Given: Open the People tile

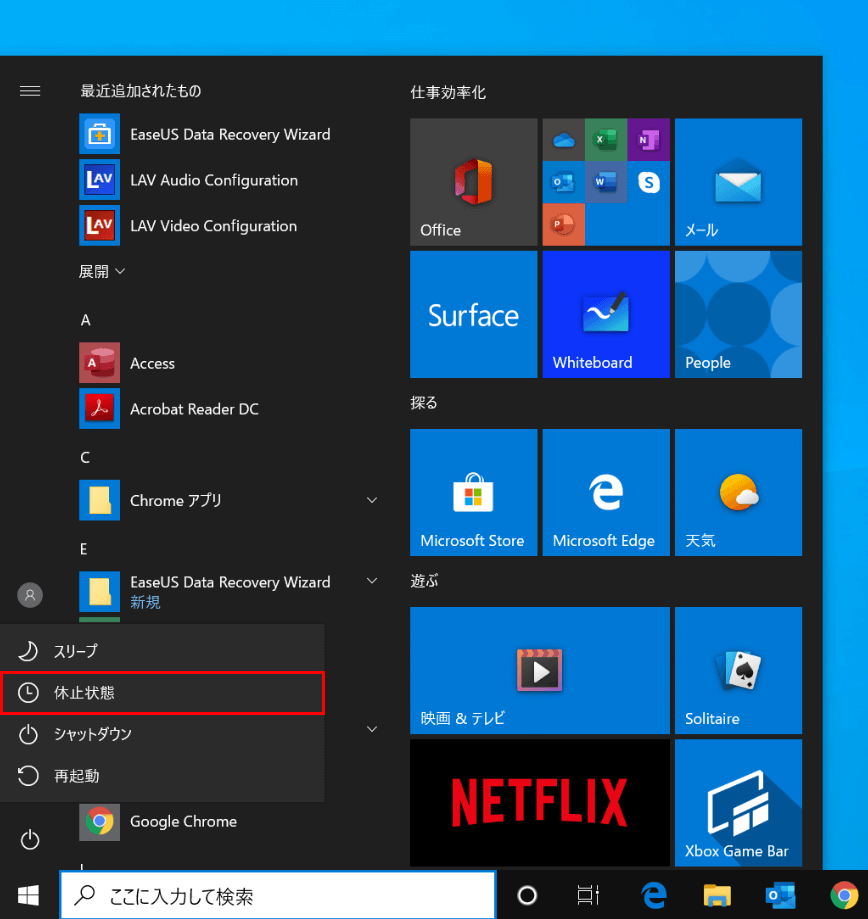Looking at the screenshot, I should [738, 314].
